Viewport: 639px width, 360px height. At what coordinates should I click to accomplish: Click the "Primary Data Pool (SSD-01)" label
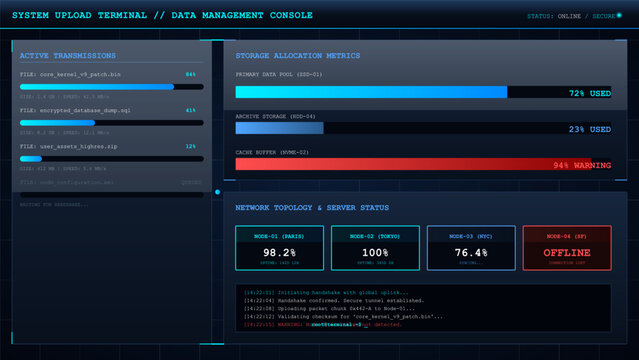tap(279, 75)
